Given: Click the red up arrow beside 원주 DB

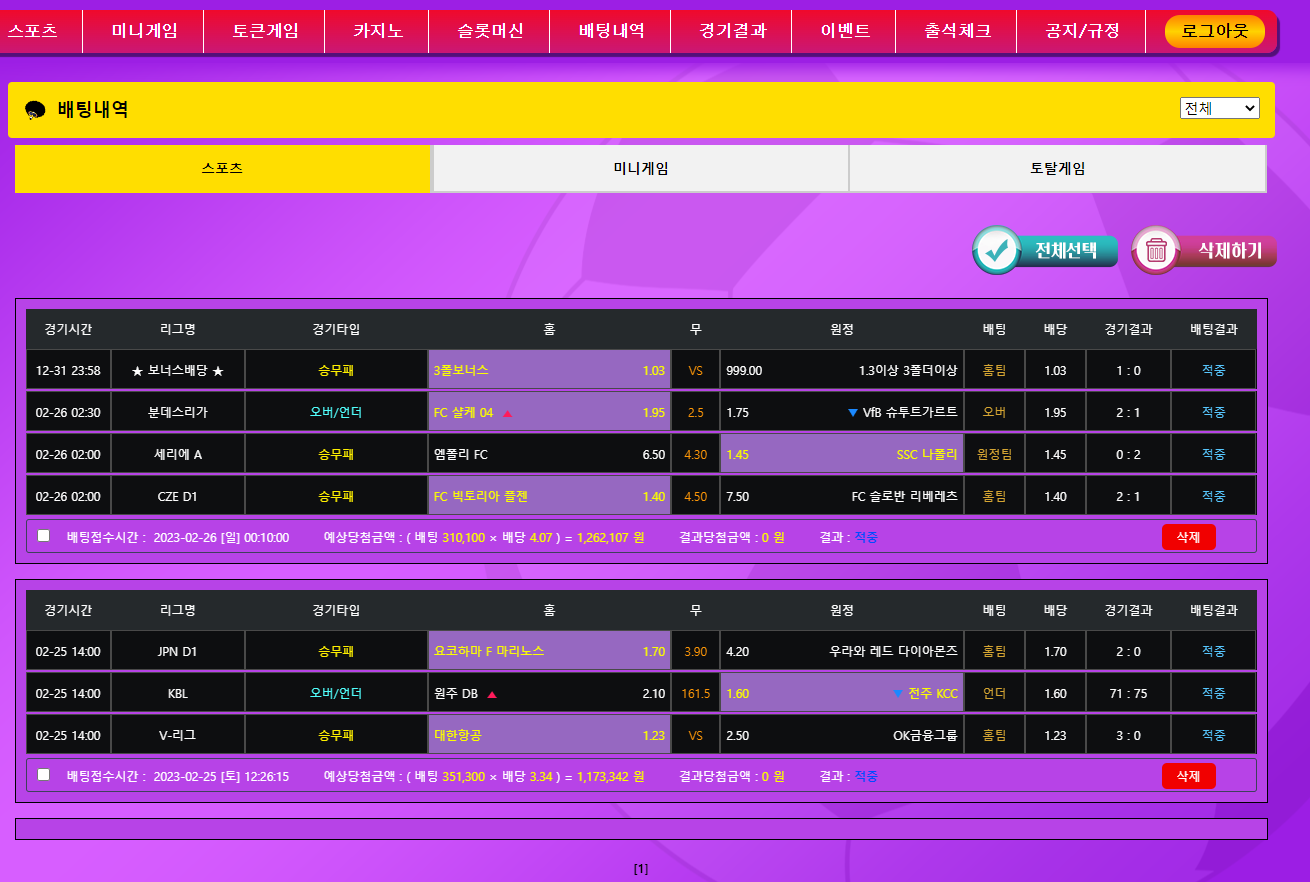Looking at the screenshot, I should coord(491,694).
